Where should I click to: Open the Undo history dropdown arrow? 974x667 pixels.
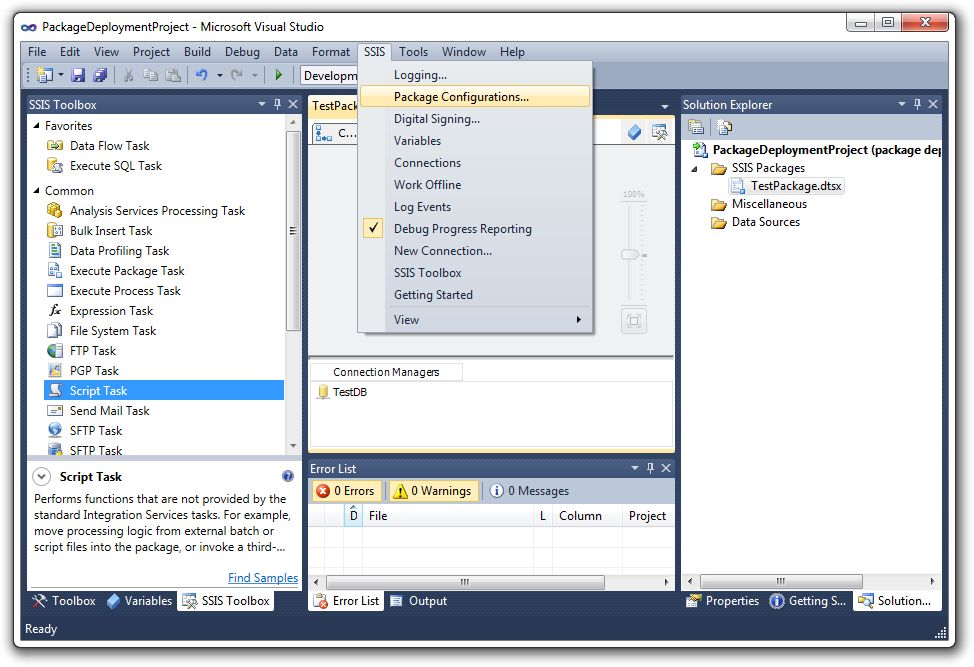[x=219, y=76]
